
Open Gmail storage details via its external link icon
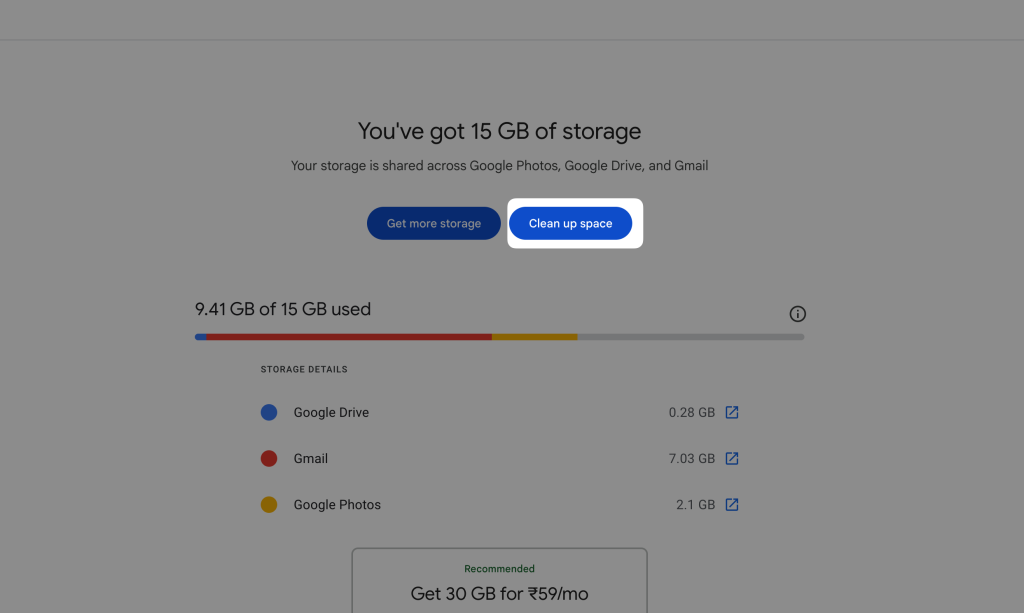click(733, 458)
